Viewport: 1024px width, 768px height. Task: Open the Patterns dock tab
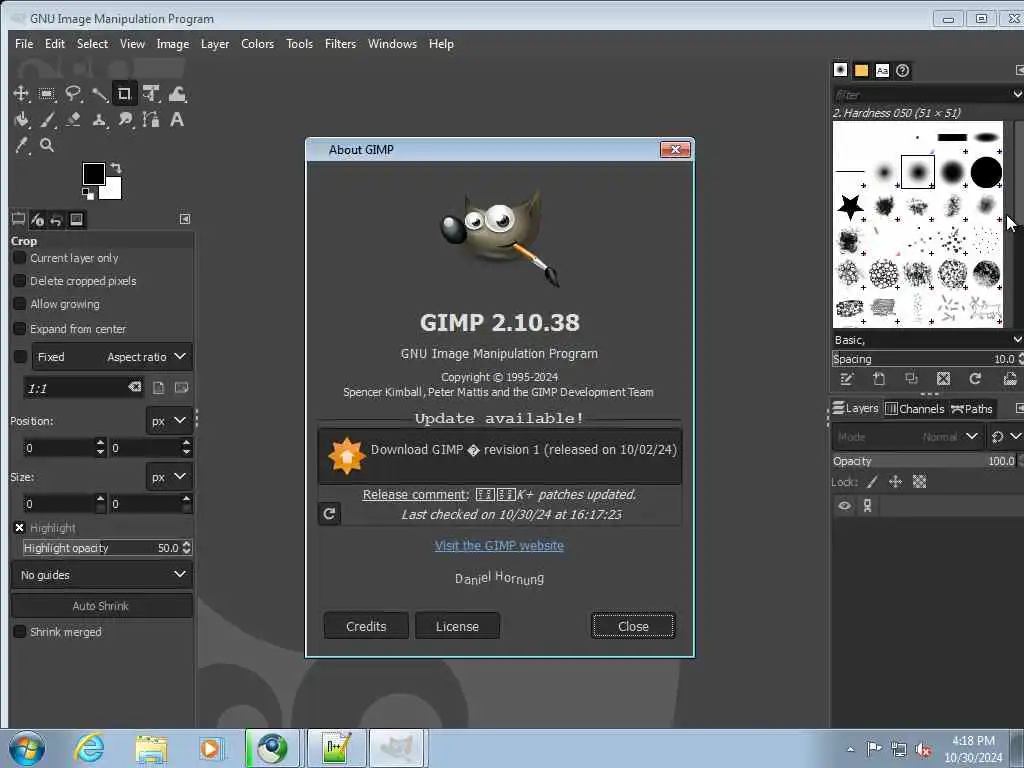pyautogui.click(x=861, y=70)
